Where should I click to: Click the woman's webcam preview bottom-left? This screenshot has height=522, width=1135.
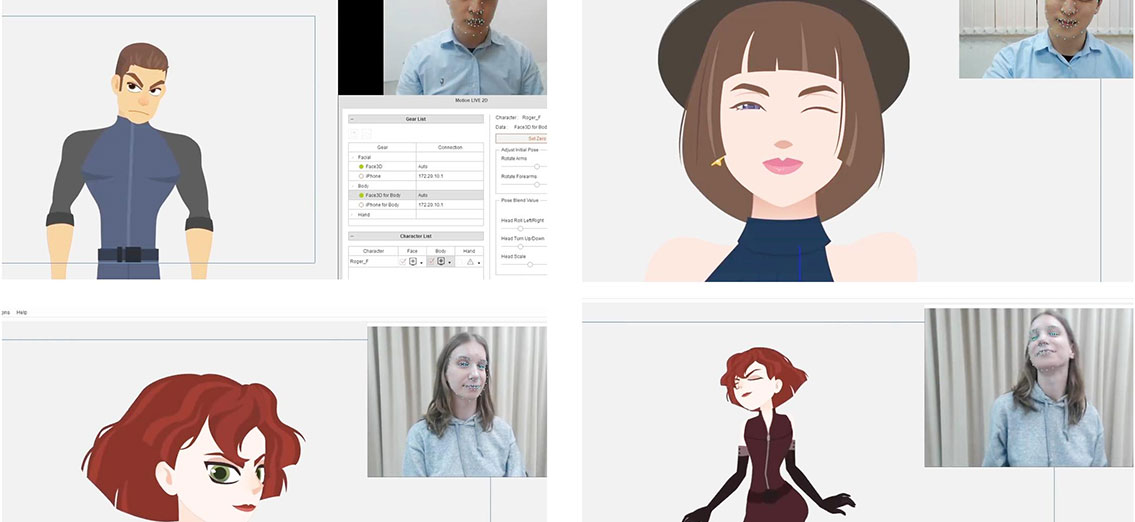tap(457, 401)
